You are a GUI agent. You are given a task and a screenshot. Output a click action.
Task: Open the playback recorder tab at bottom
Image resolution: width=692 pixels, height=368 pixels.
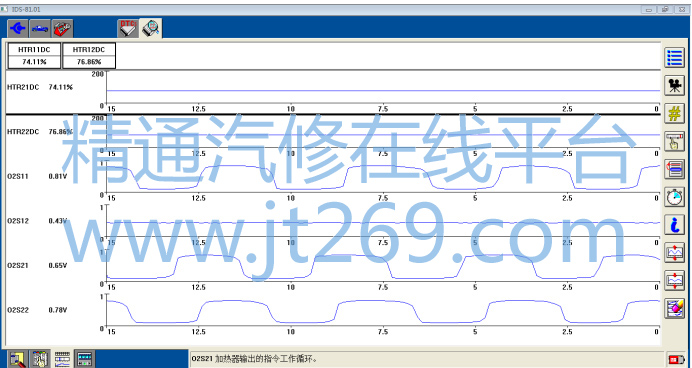tap(84, 359)
